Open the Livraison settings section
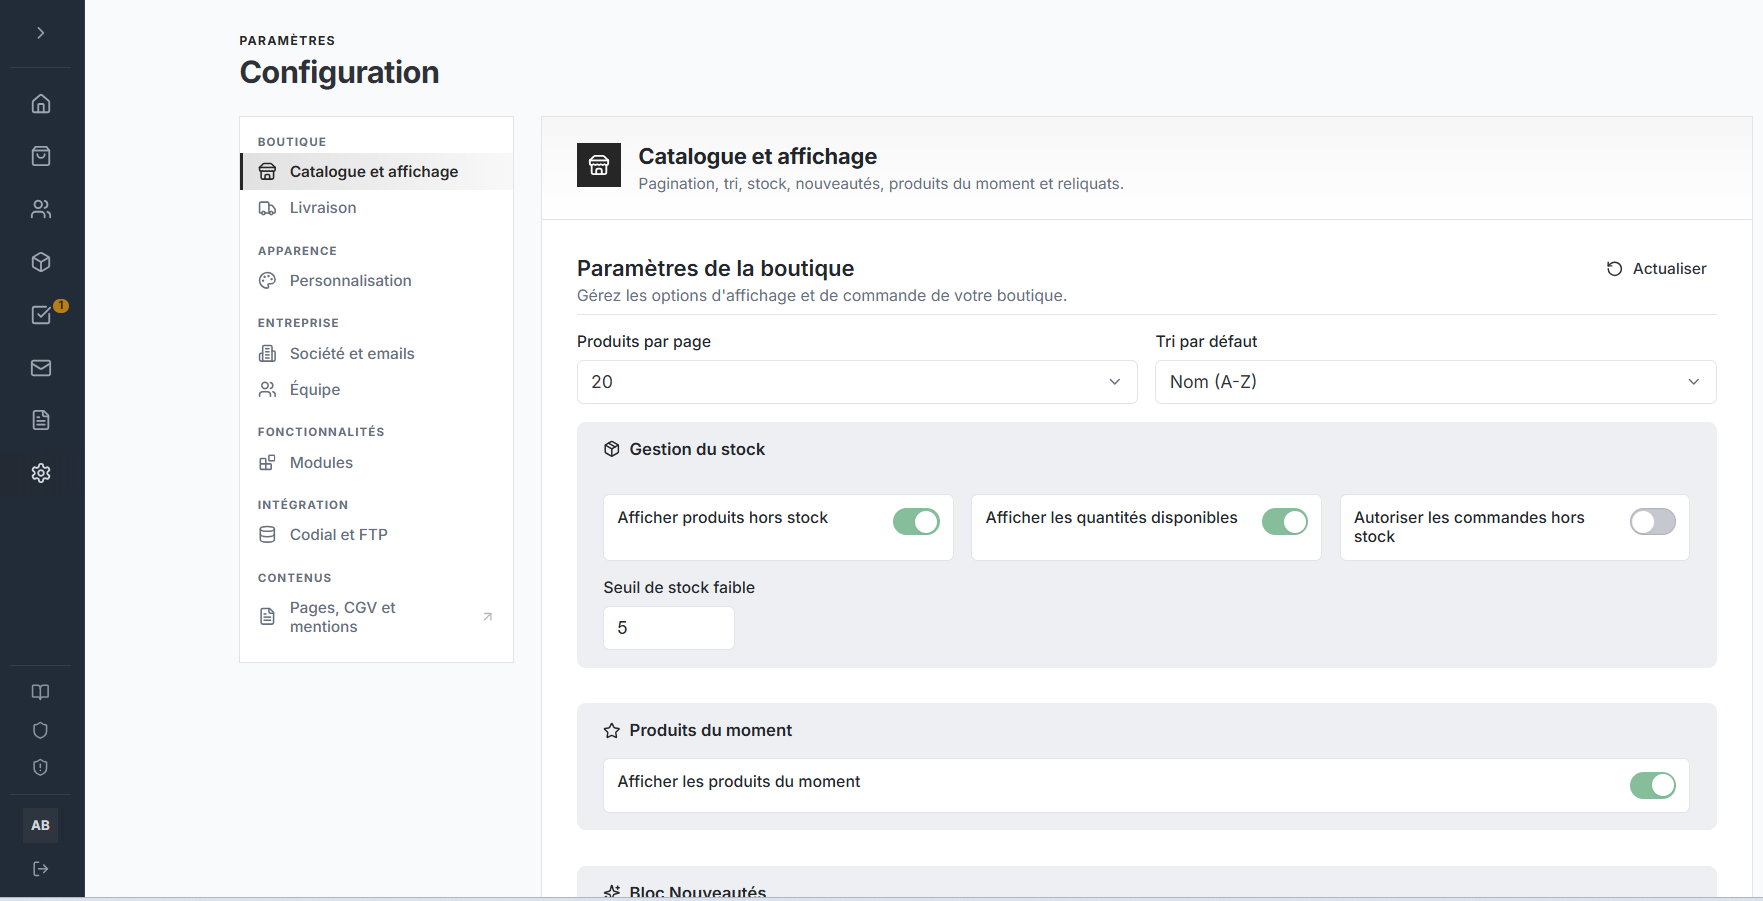The image size is (1763, 901). (376, 208)
